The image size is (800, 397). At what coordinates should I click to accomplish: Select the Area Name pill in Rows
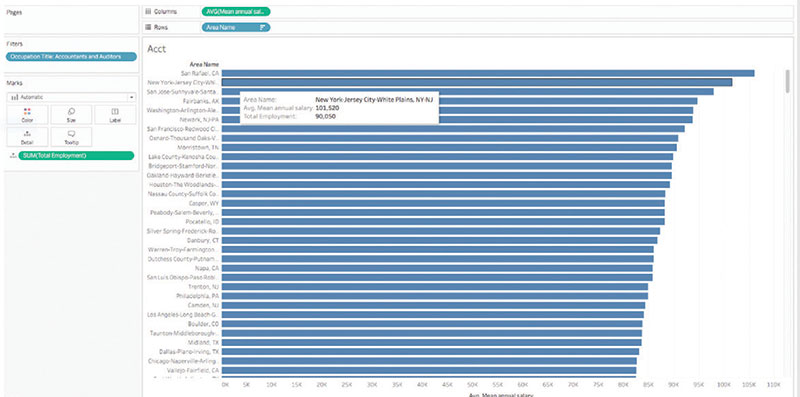pyautogui.click(x=236, y=28)
